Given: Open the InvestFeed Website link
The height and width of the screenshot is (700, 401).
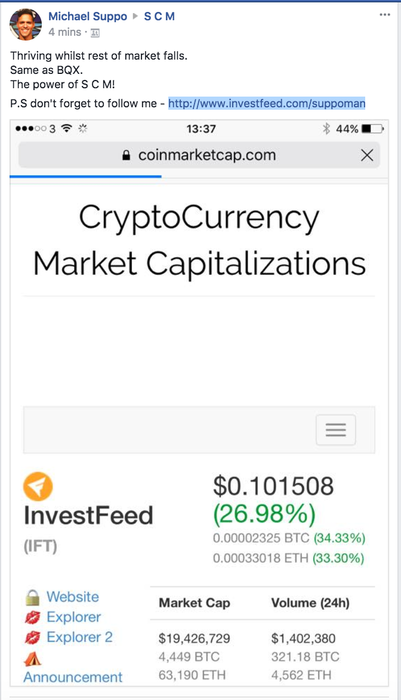Looking at the screenshot, I should click(73, 597).
